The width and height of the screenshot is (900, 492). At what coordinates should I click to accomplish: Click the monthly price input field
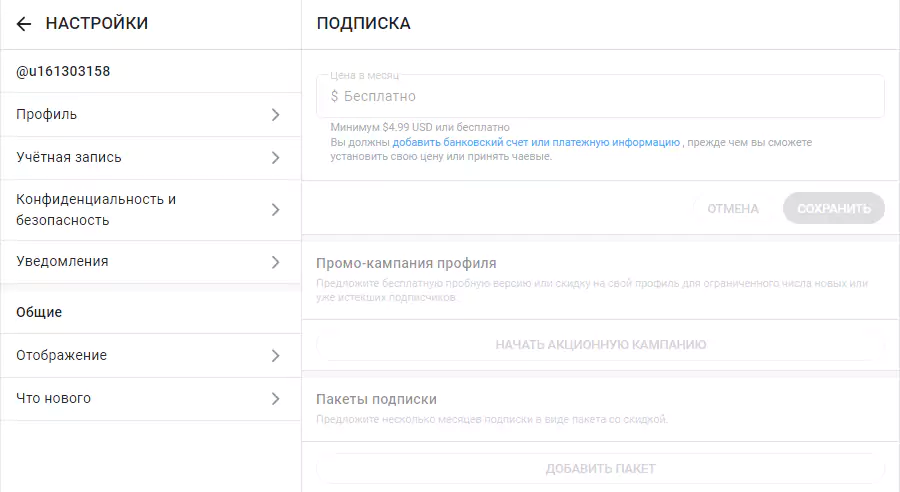pyautogui.click(x=600, y=96)
